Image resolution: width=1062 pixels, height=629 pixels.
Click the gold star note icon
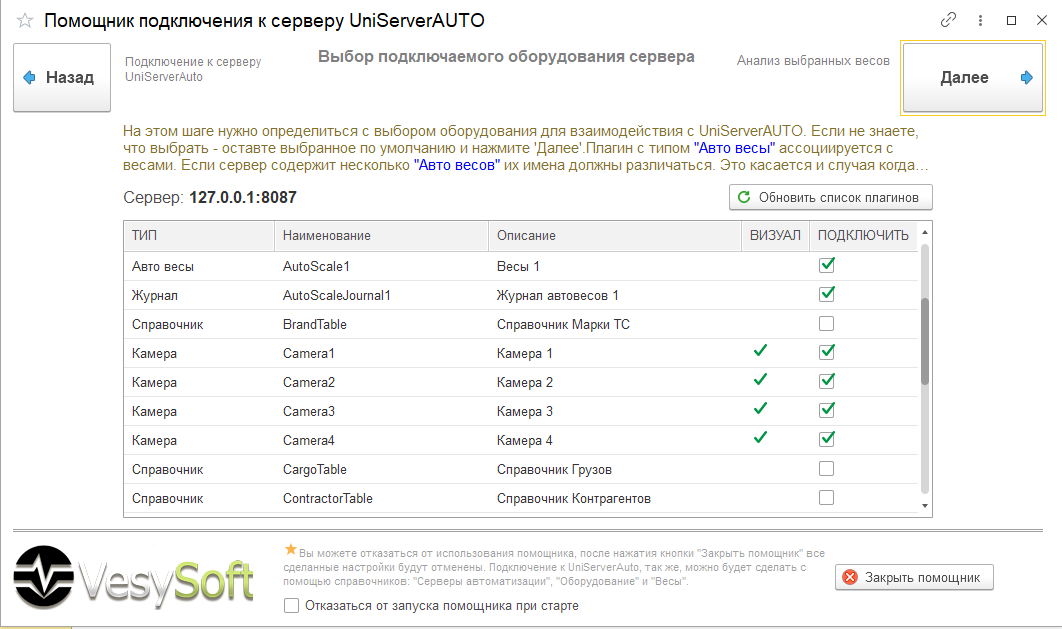[291, 549]
